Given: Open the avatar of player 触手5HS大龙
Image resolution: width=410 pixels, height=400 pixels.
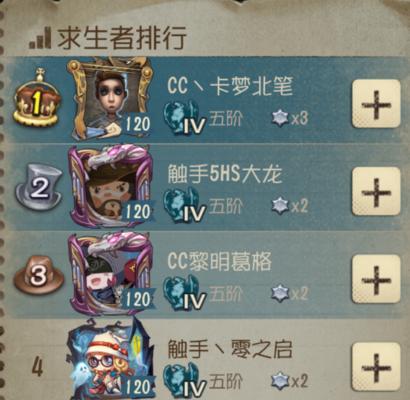Looking at the screenshot, I should pos(110,186).
